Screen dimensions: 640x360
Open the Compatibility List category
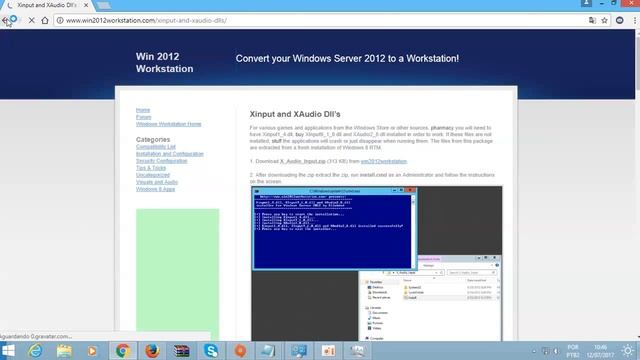click(x=156, y=147)
